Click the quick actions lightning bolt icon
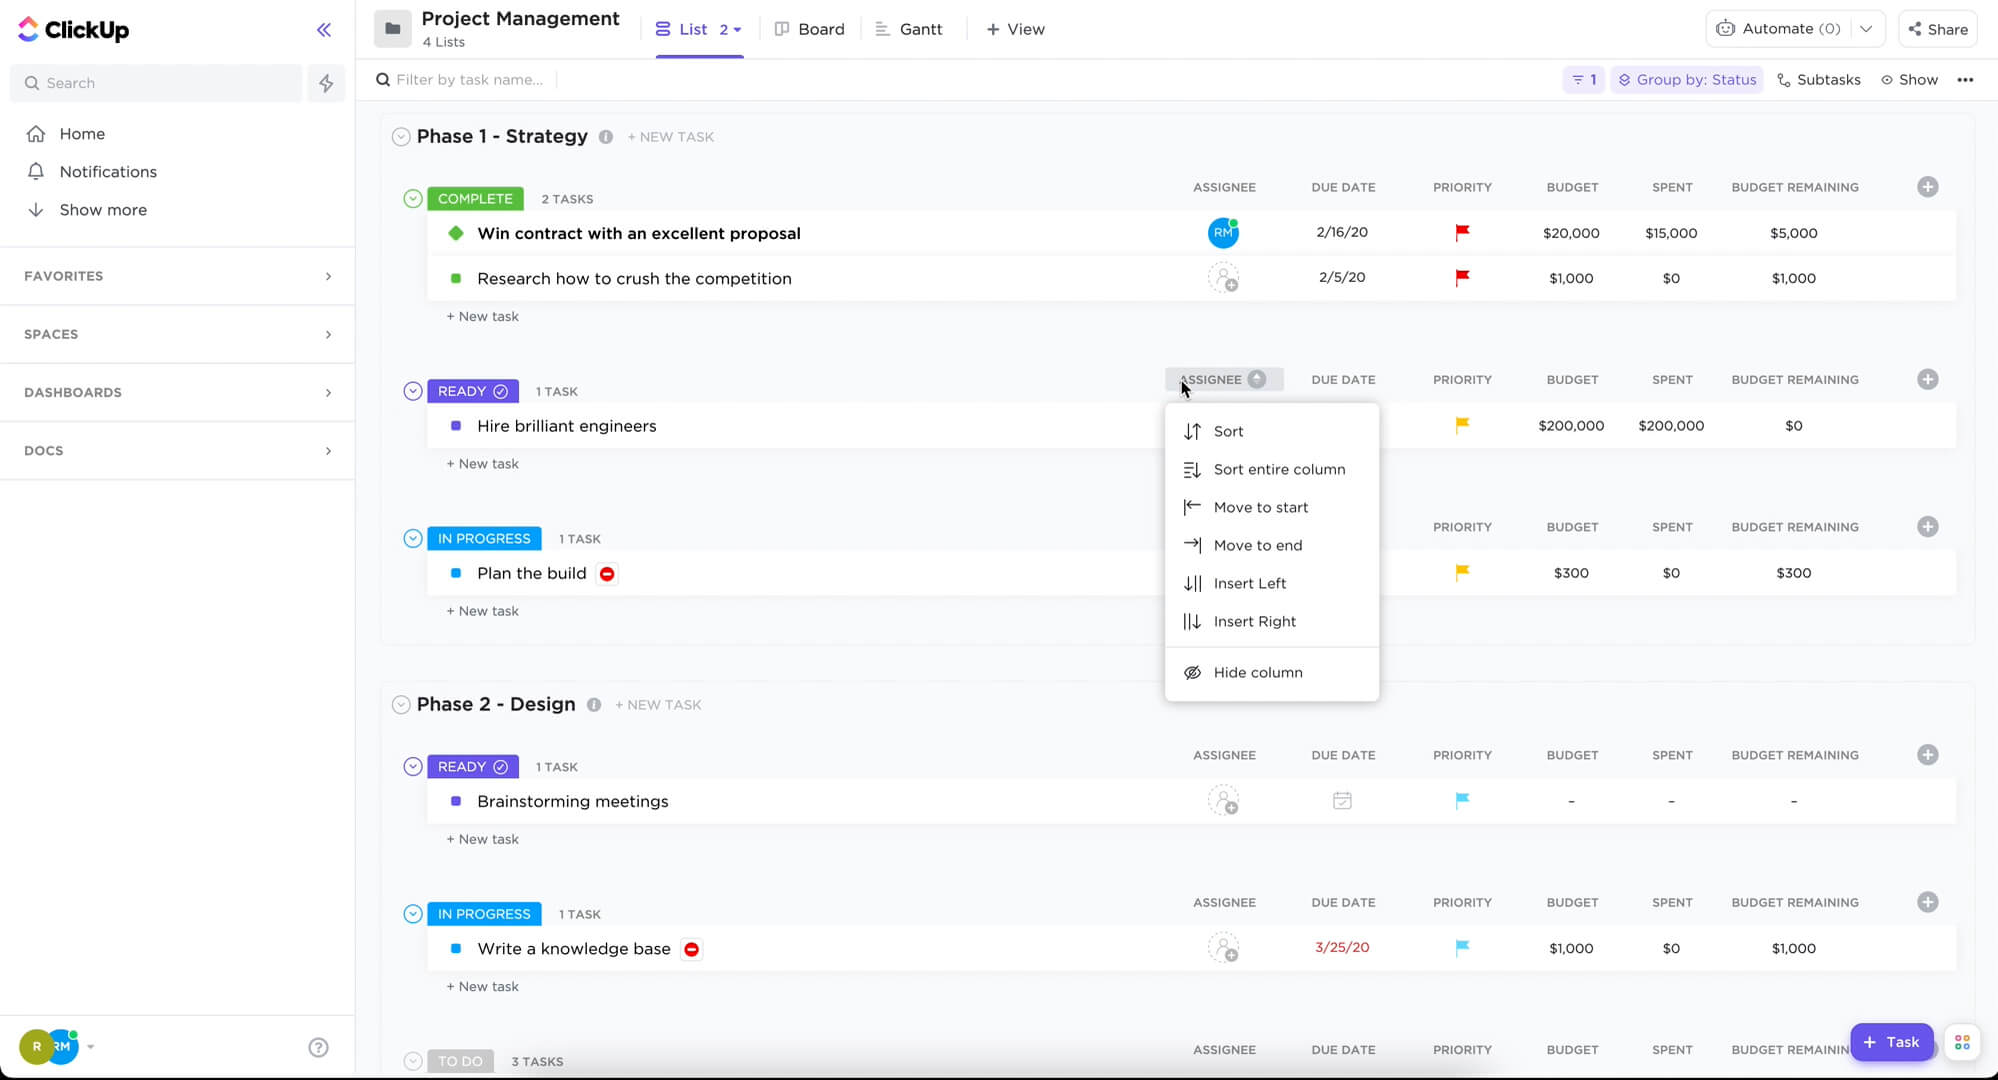Image resolution: width=1998 pixels, height=1080 pixels. tap(325, 83)
